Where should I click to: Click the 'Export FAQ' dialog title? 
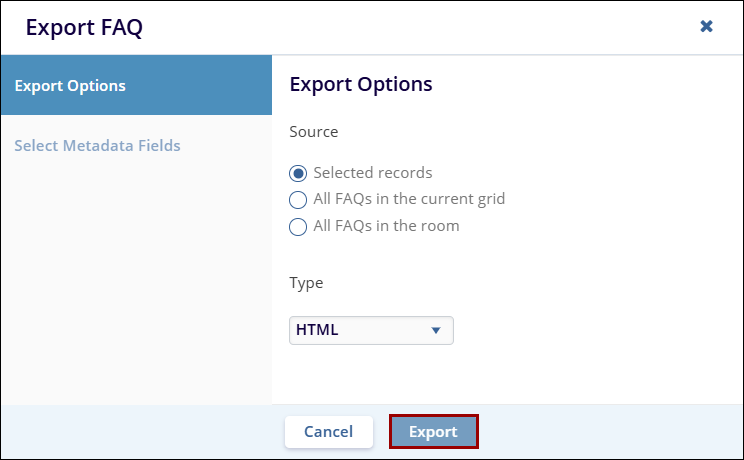tap(84, 27)
